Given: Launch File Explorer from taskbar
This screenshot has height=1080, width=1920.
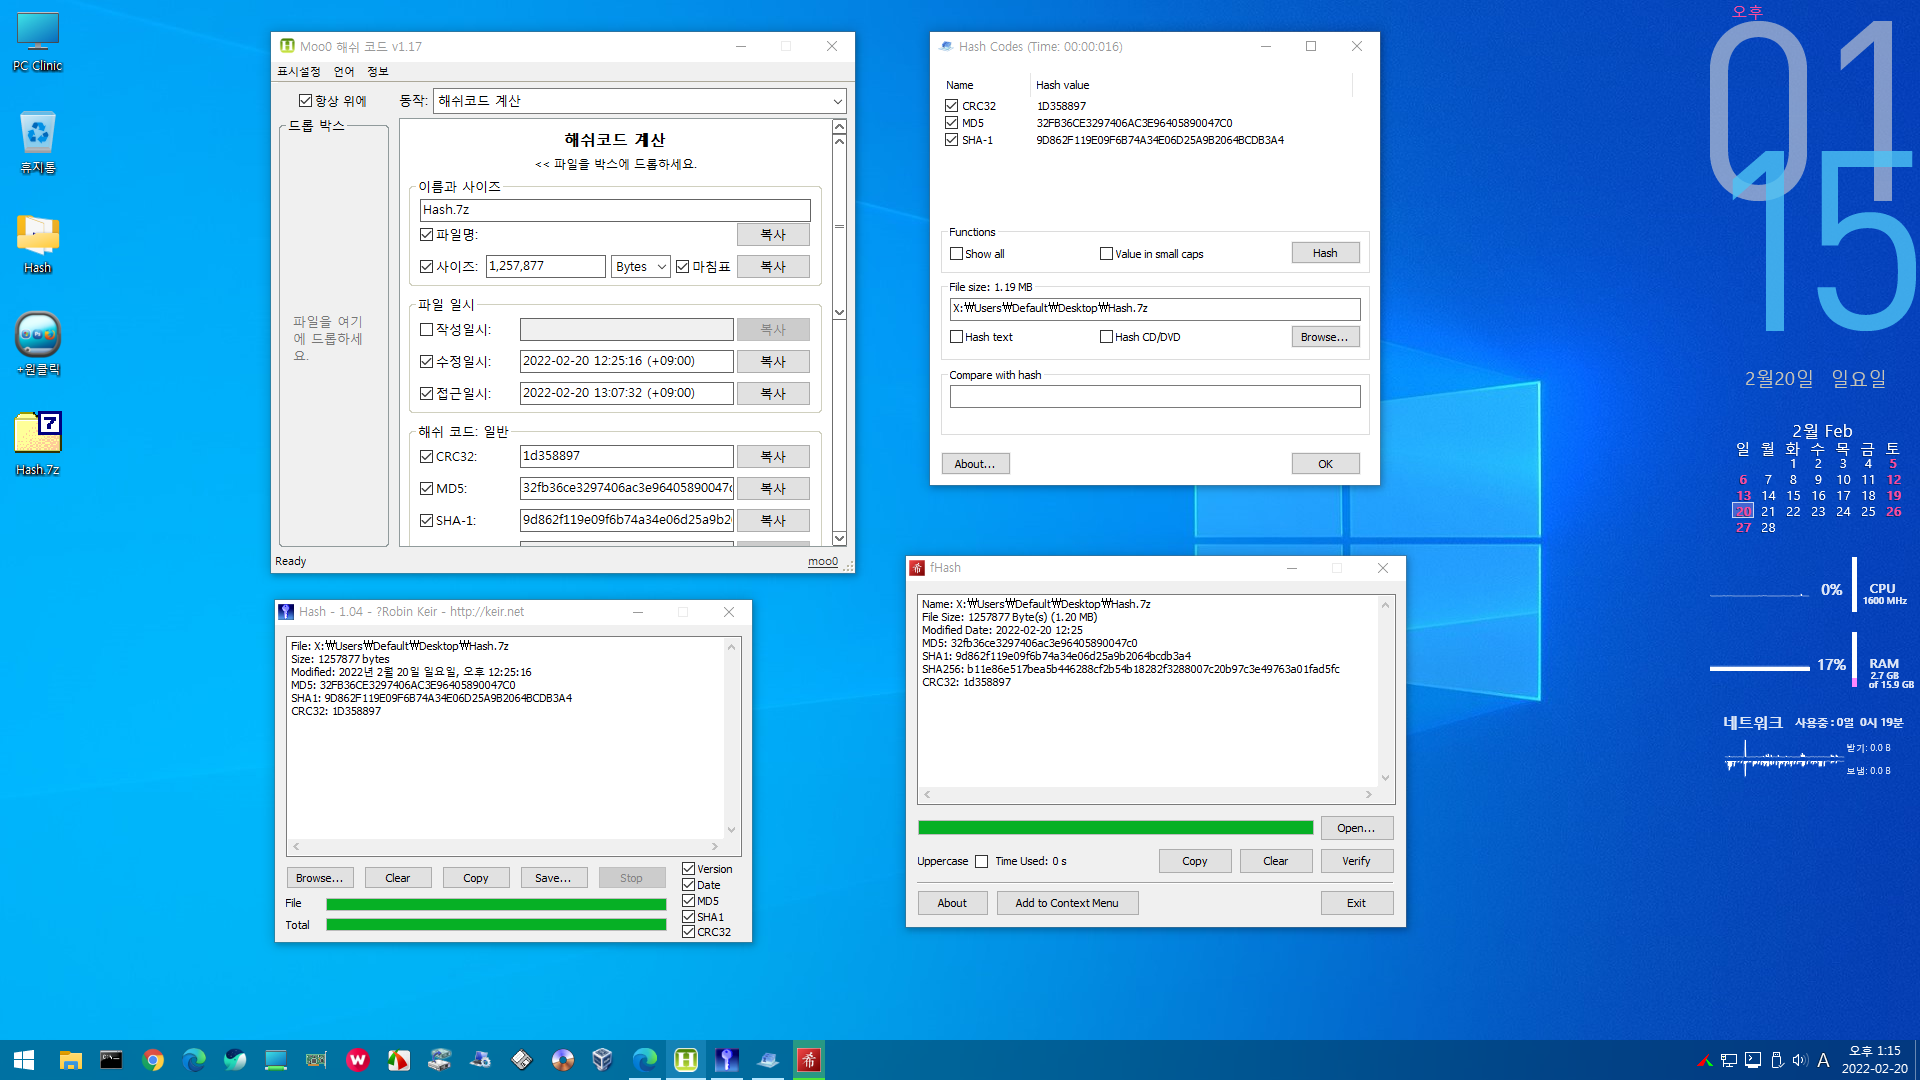Looking at the screenshot, I should click(x=70, y=1060).
